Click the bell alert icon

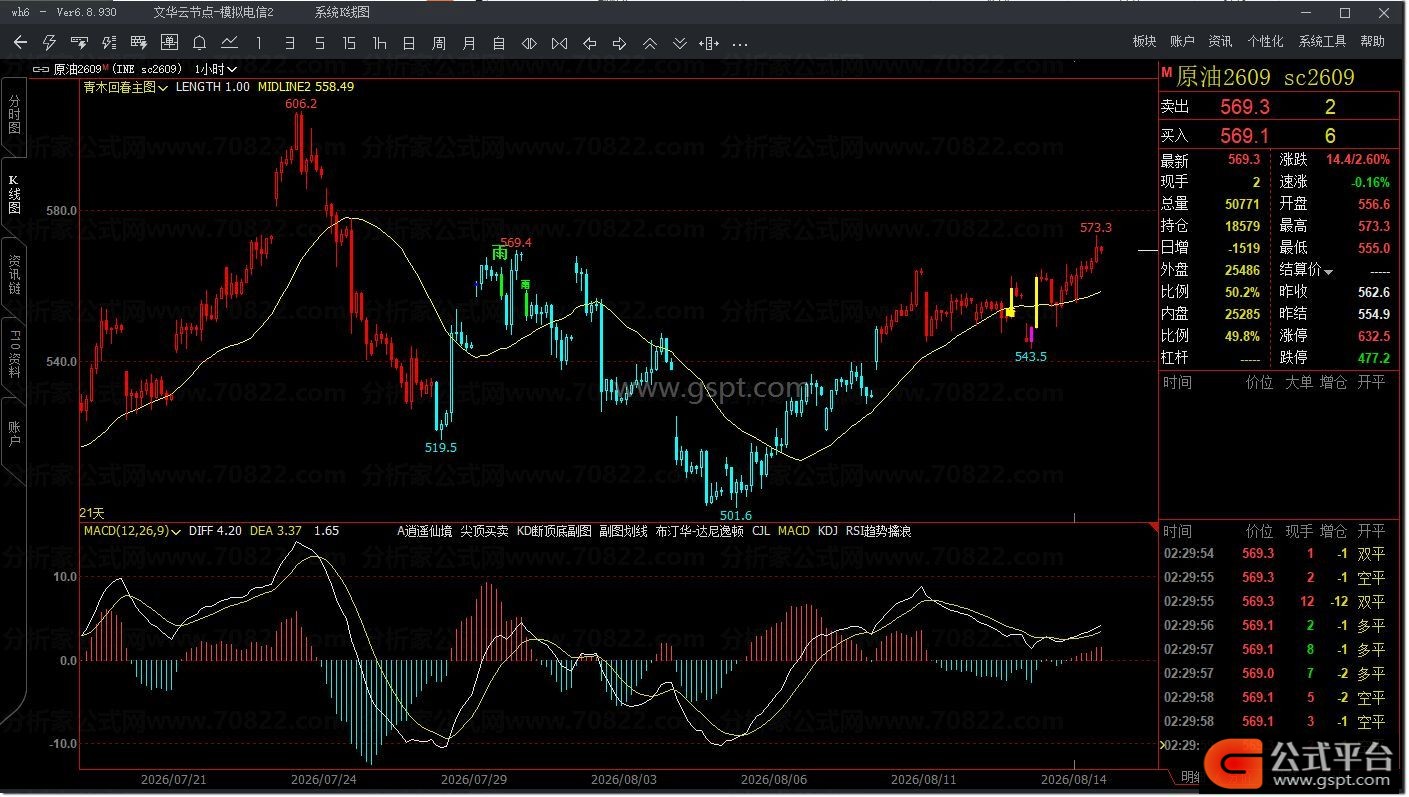pos(199,43)
